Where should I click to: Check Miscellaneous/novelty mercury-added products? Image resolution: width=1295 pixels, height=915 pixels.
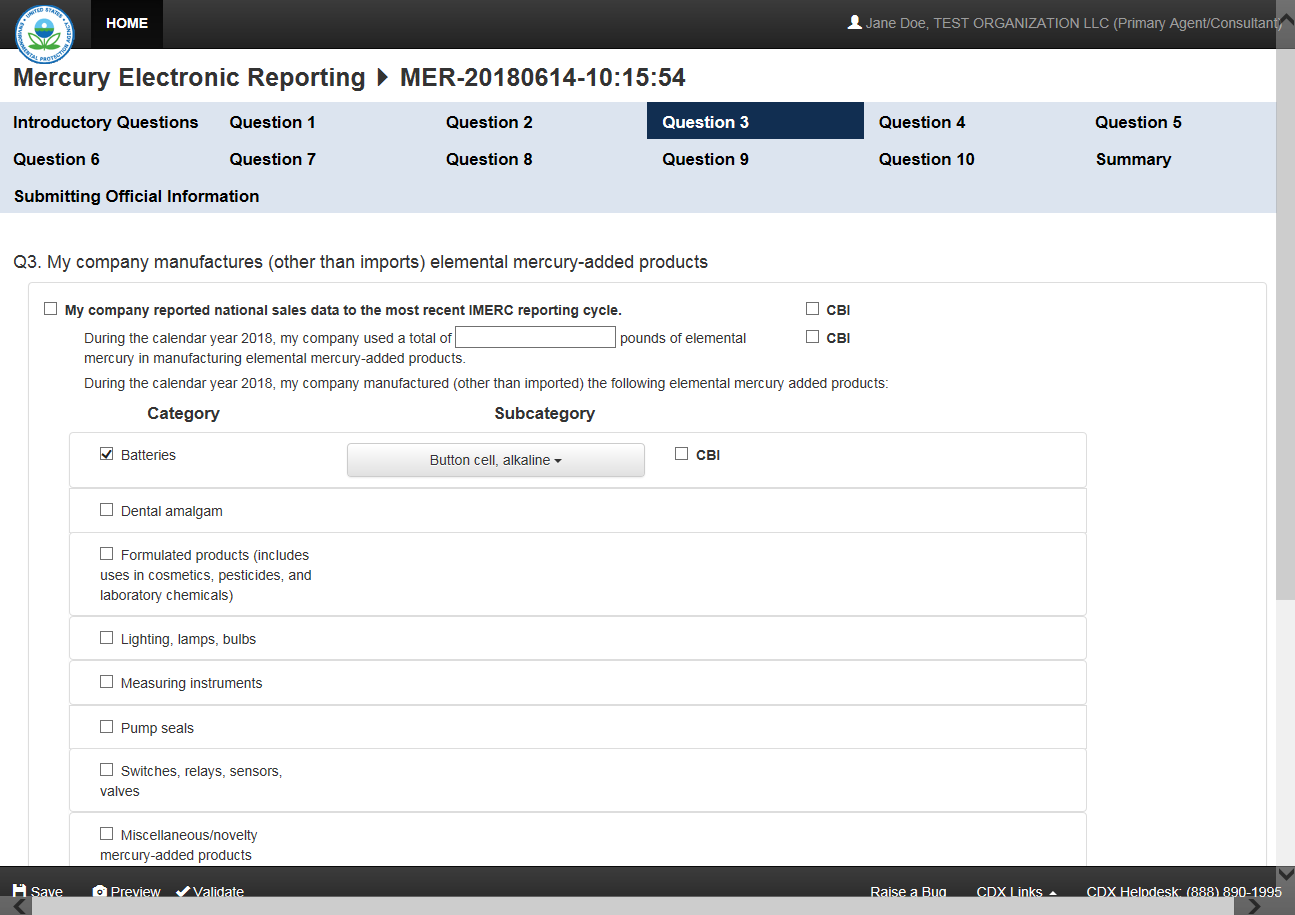(107, 834)
